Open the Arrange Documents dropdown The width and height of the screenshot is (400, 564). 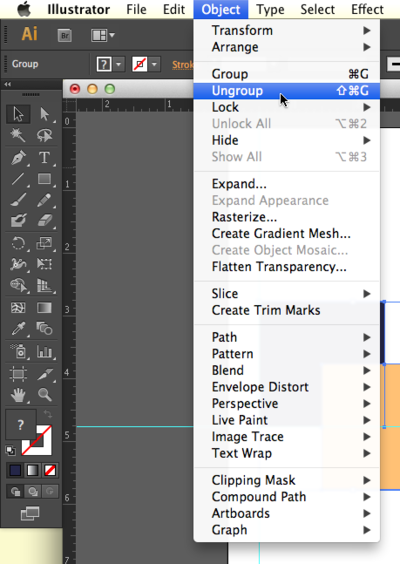(103, 35)
